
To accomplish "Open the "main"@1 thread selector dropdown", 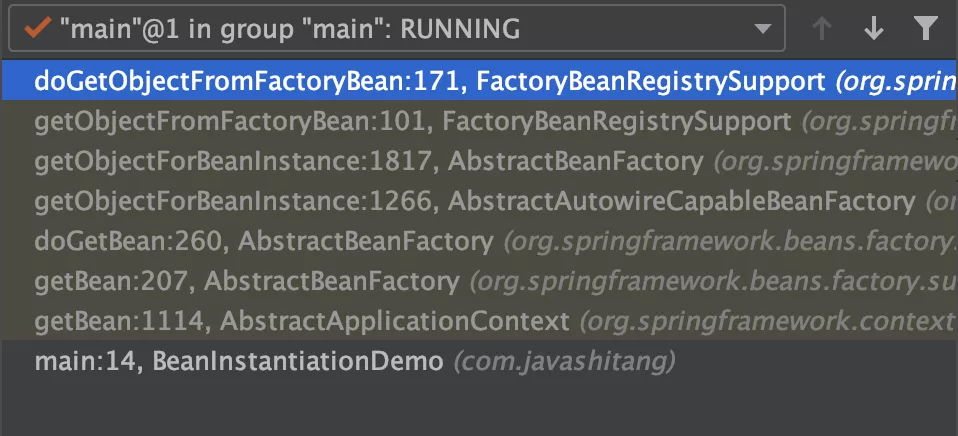I will 390,29.
